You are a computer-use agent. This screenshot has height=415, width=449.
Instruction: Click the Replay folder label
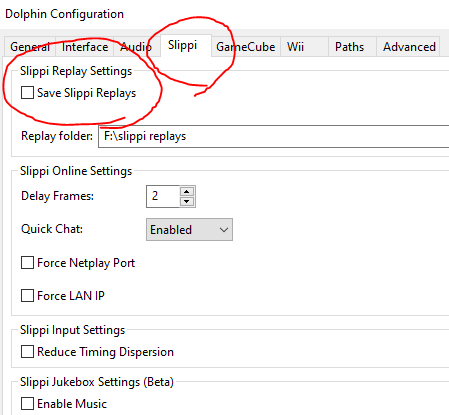pos(57,136)
